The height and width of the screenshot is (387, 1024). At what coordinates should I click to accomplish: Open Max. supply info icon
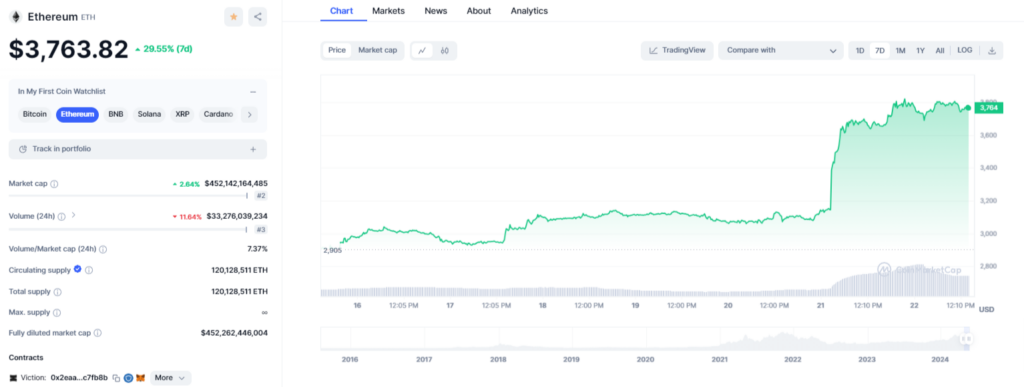pos(57,313)
